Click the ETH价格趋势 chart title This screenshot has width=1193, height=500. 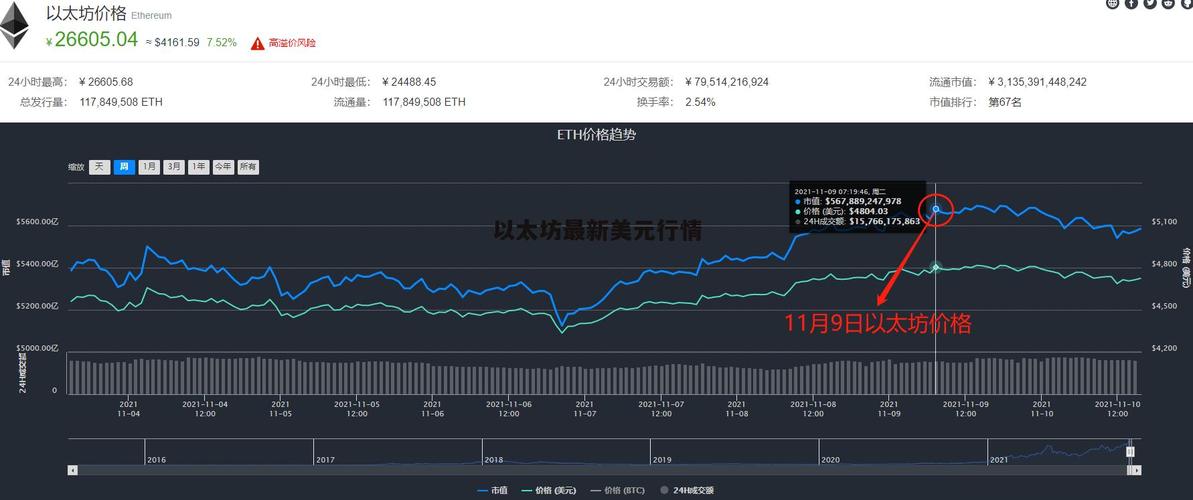click(596, 135)
